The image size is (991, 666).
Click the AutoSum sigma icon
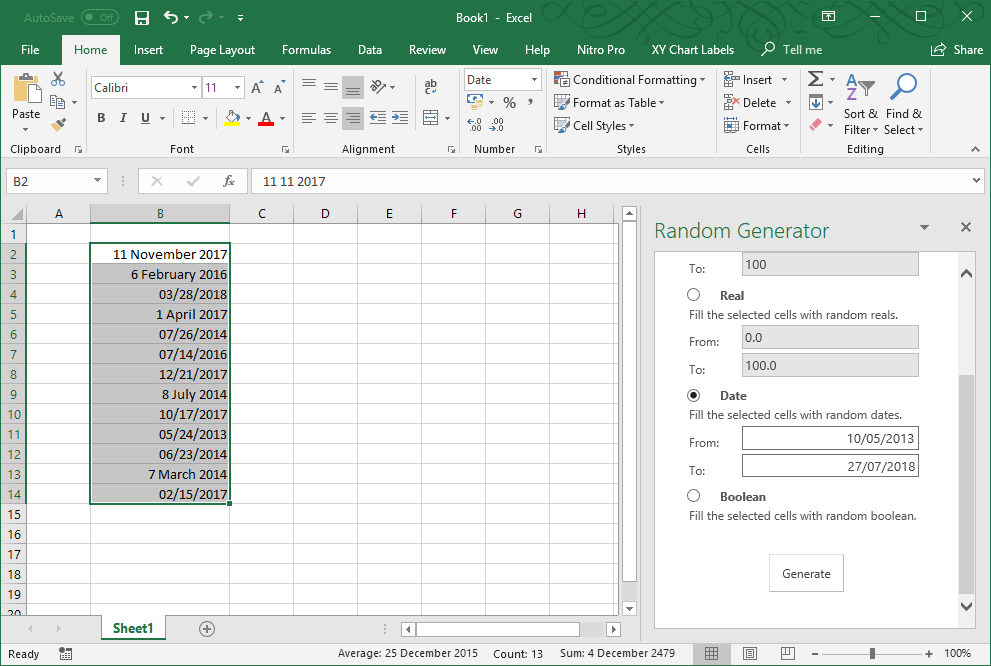coord(815,79)
